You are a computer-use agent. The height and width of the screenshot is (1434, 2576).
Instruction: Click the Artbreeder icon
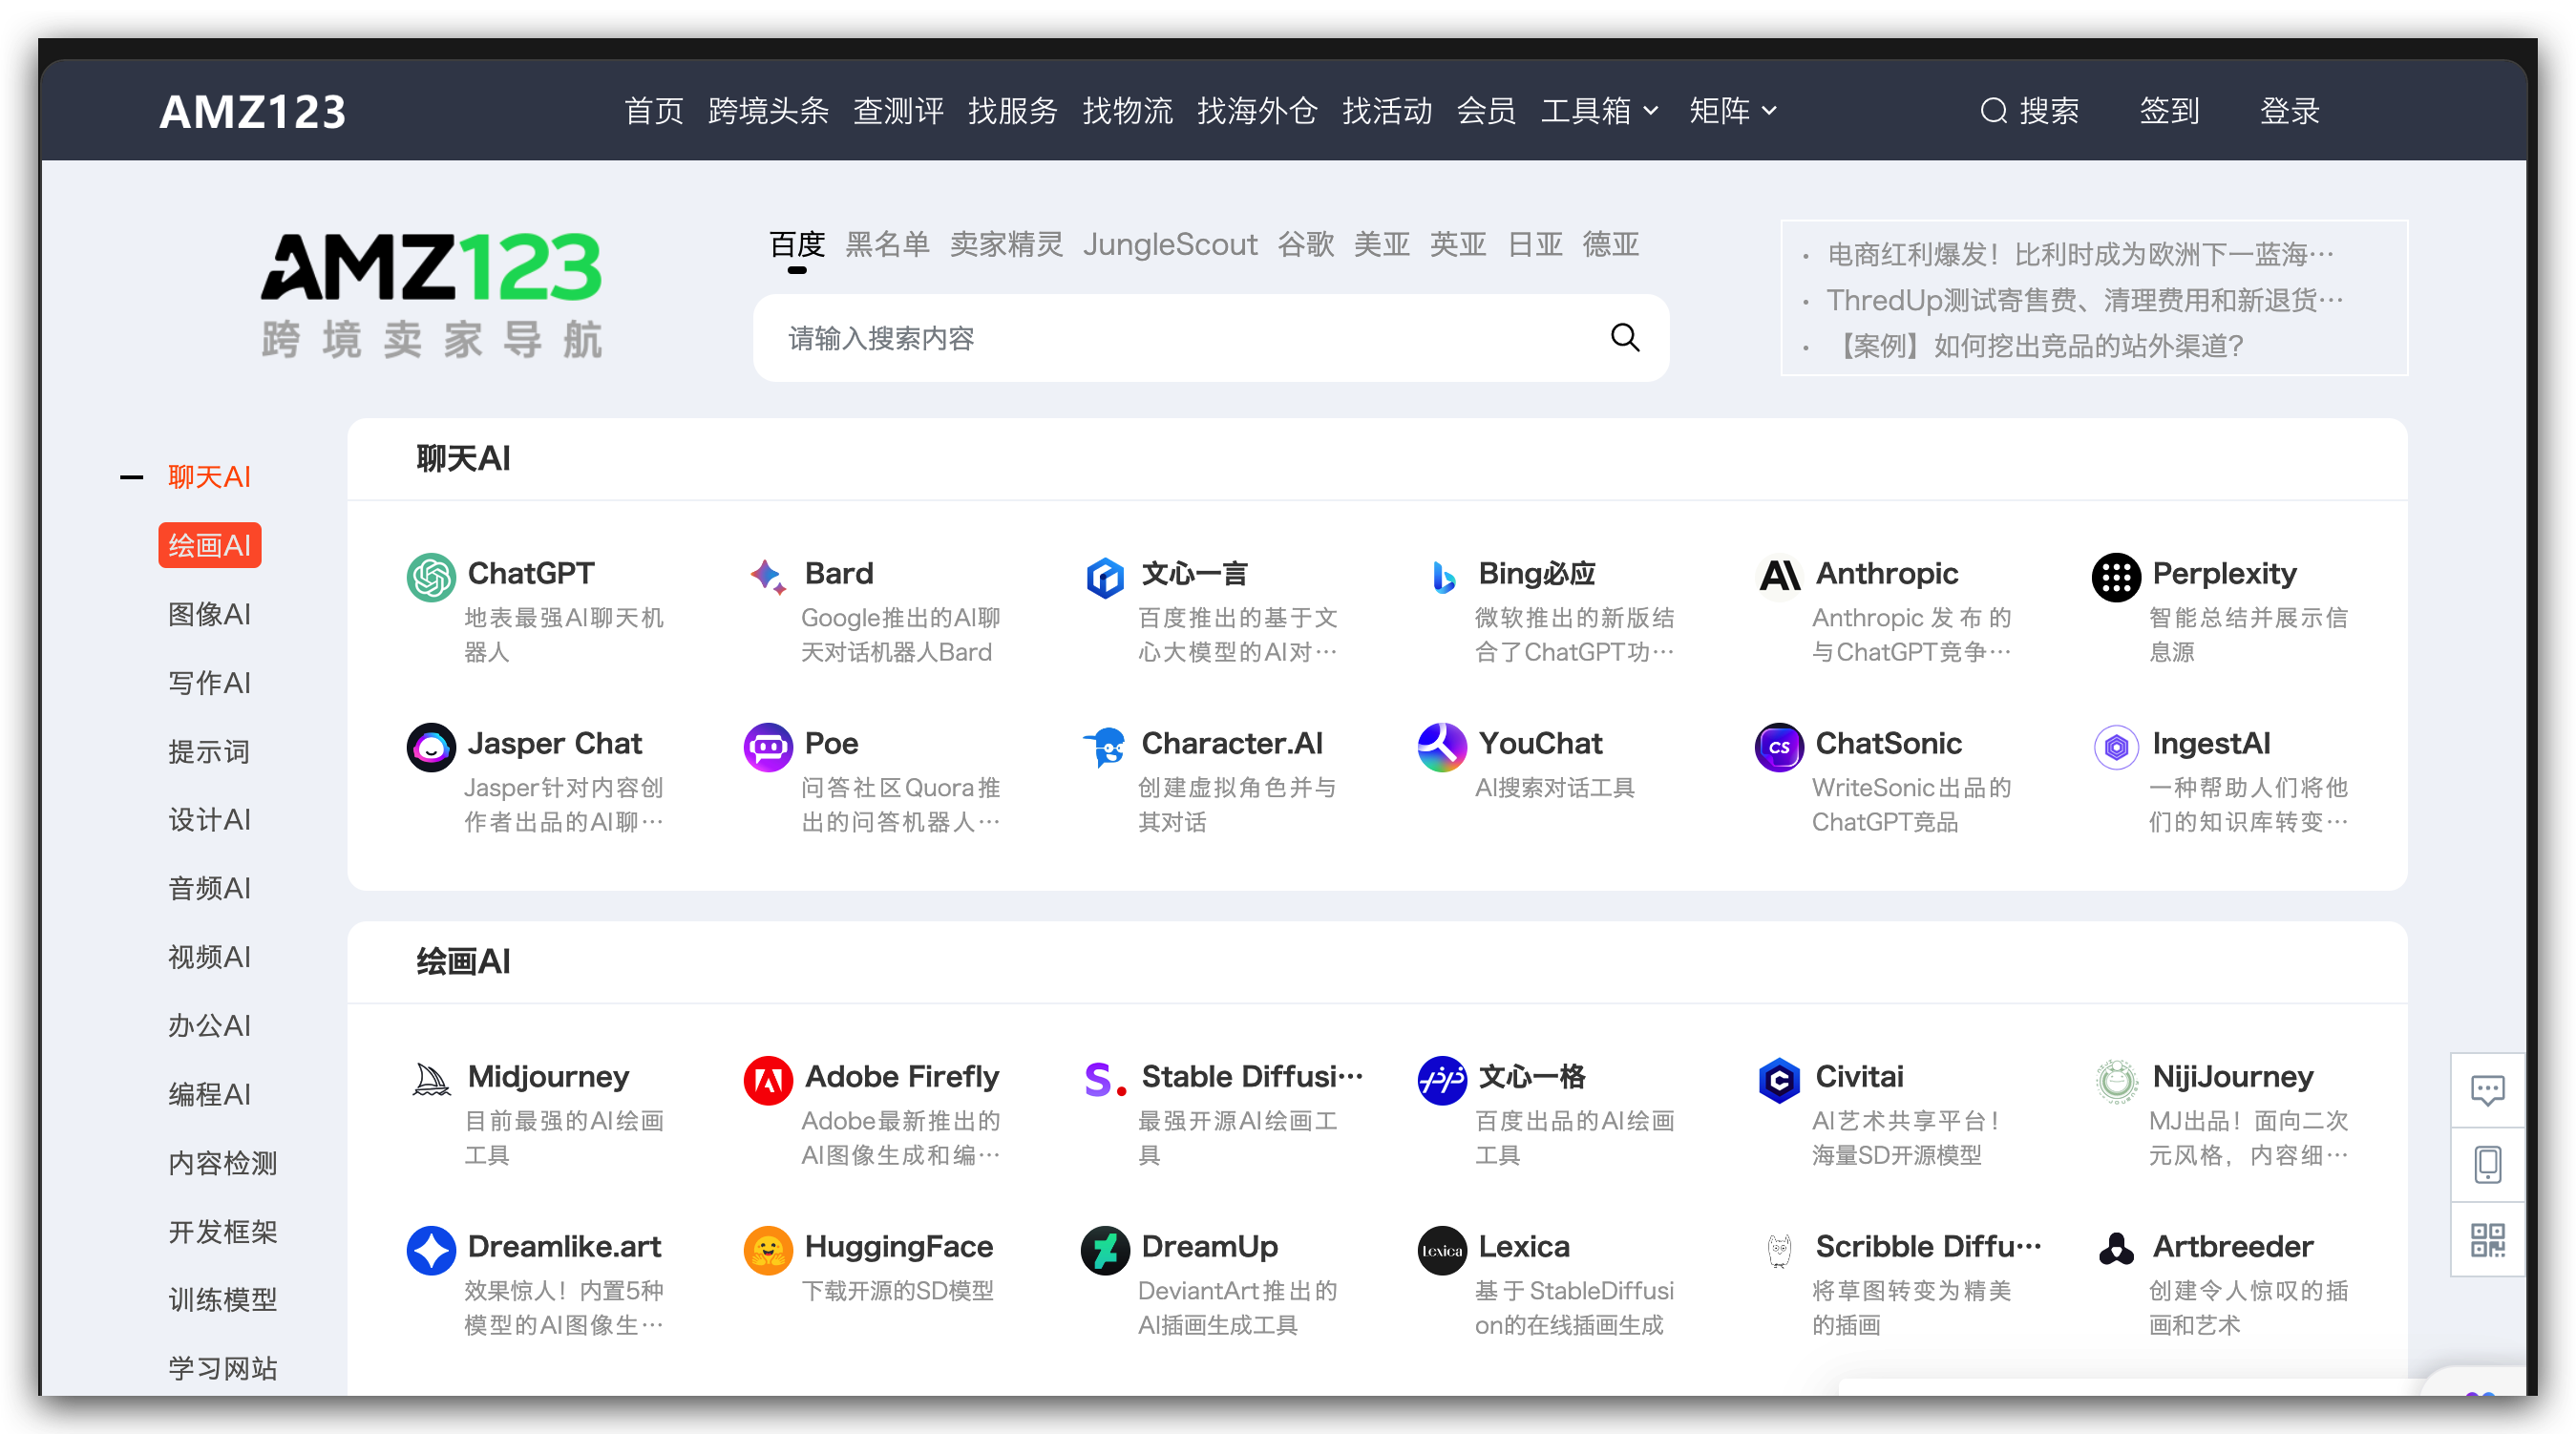coord(2116,1250)
